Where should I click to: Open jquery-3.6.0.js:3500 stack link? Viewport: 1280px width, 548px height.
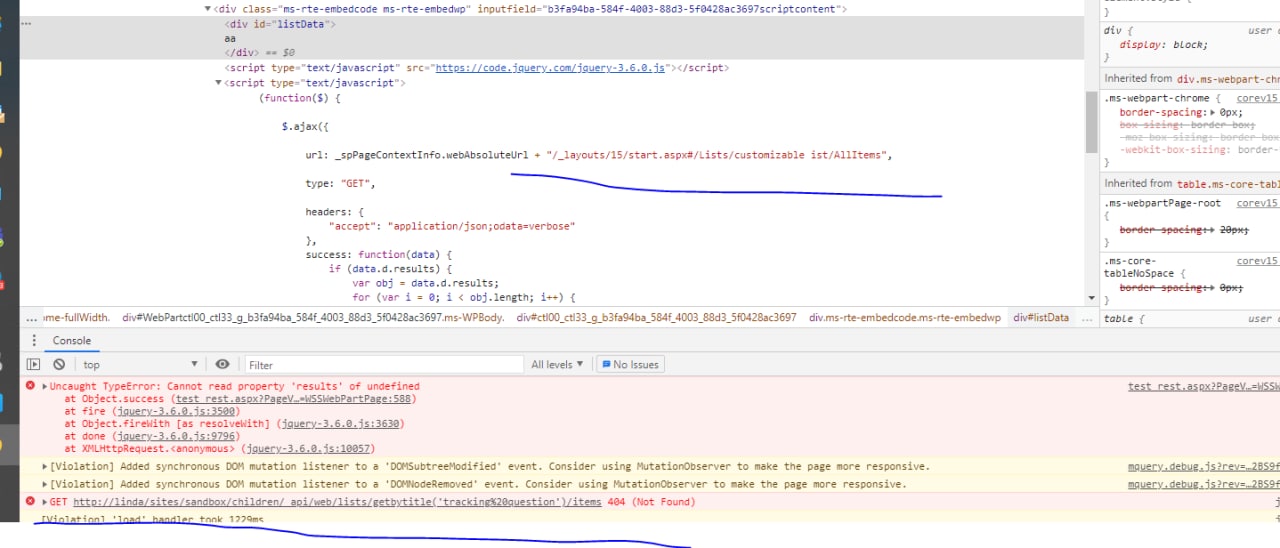pyautogui.click(x=175, y=410)
